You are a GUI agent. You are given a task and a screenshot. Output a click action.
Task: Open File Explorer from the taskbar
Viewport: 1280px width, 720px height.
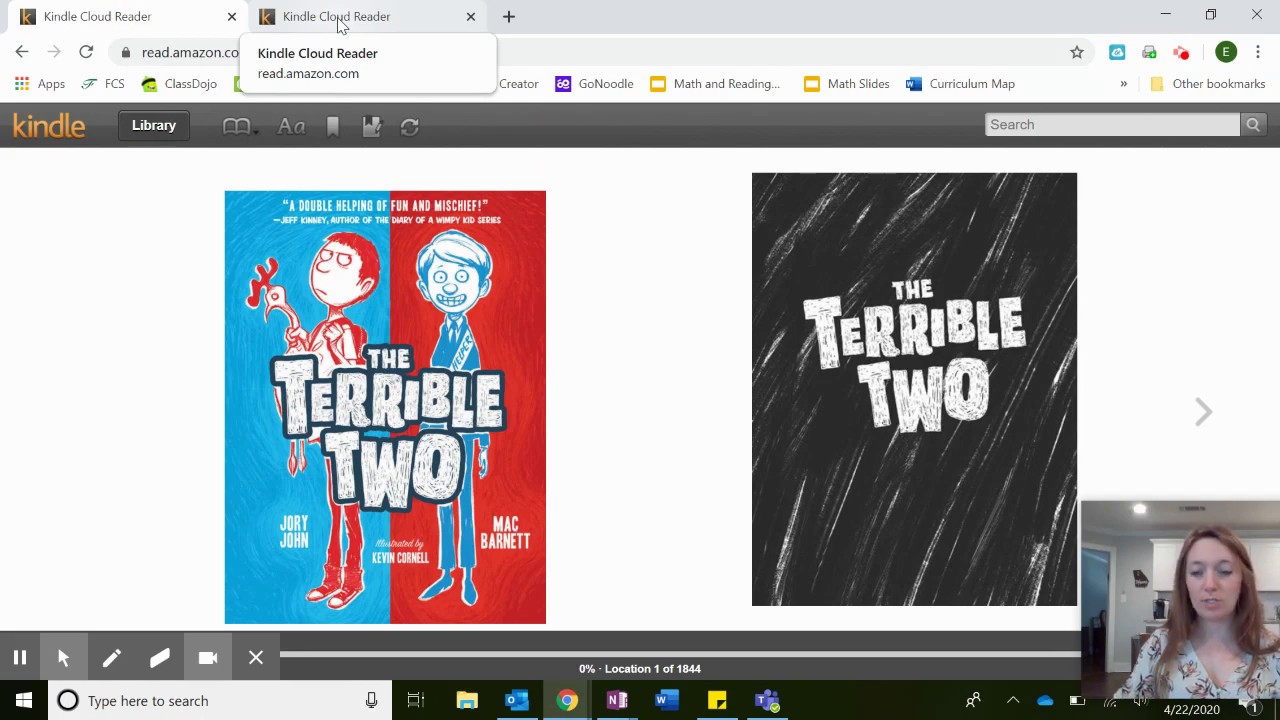pos(467,701)
